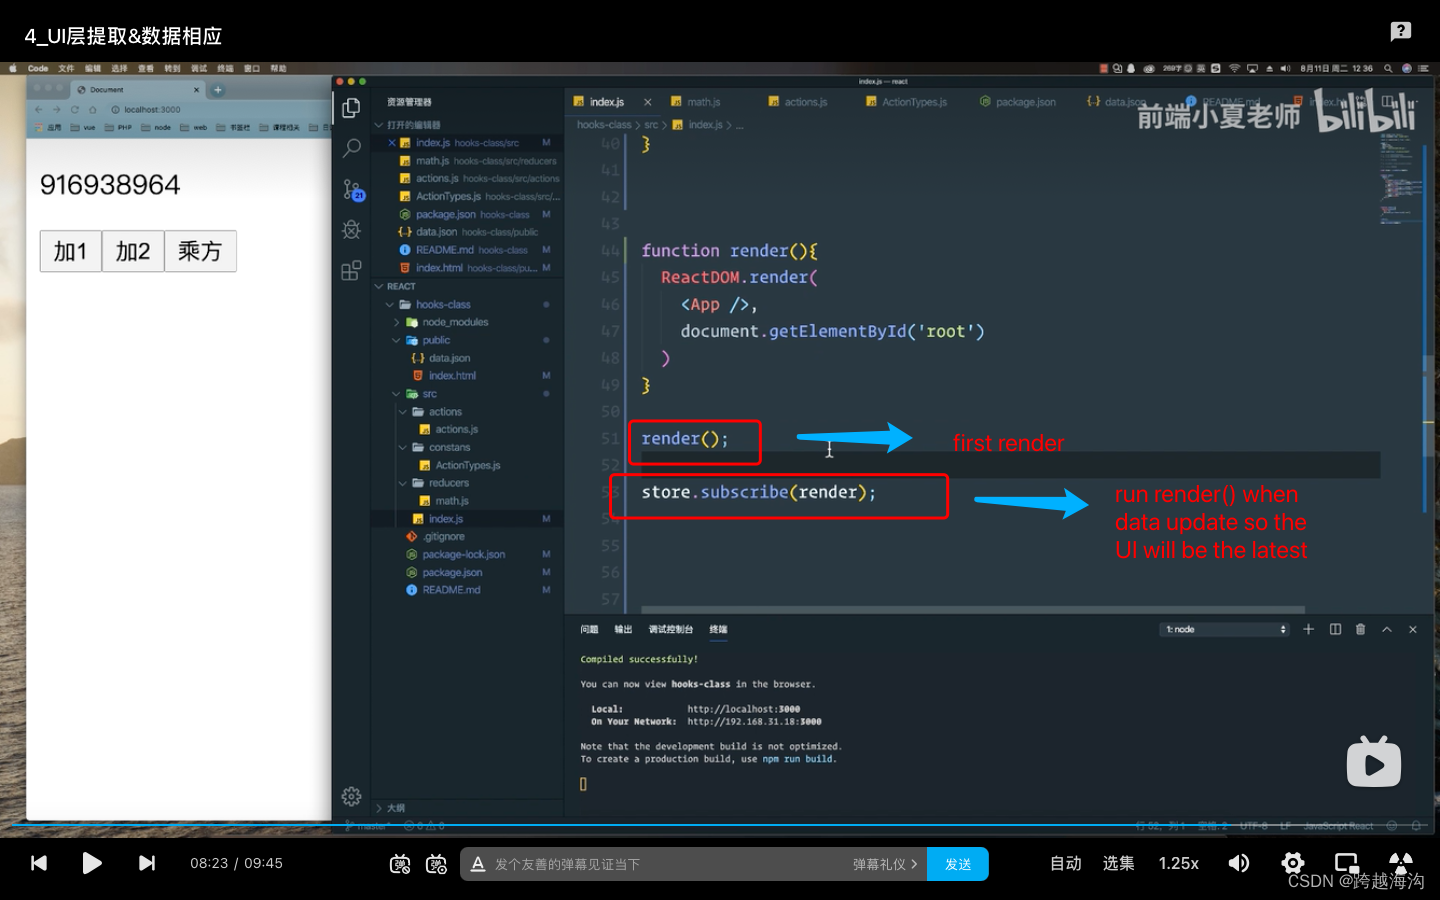1440x900 pixels.
Task: Open the Search icon in VS Code activity bar
Action: (351, 149)
